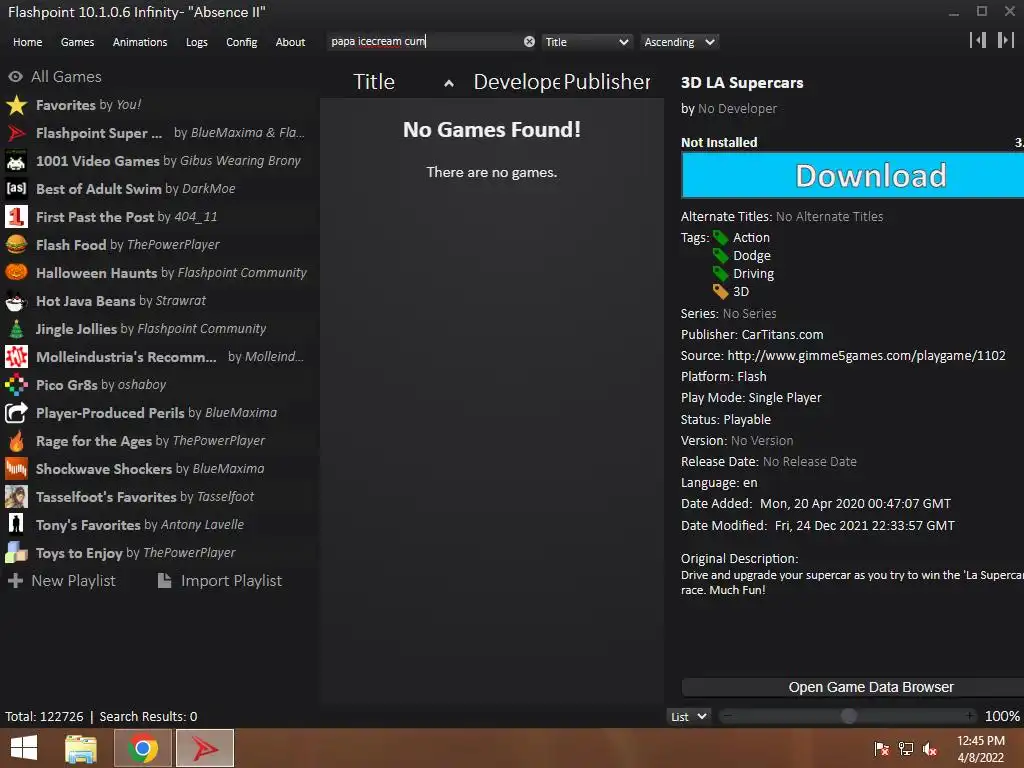Select the Flash Food burger icon
This screenshot has width=1024, height=768.
tap(16, 245)
